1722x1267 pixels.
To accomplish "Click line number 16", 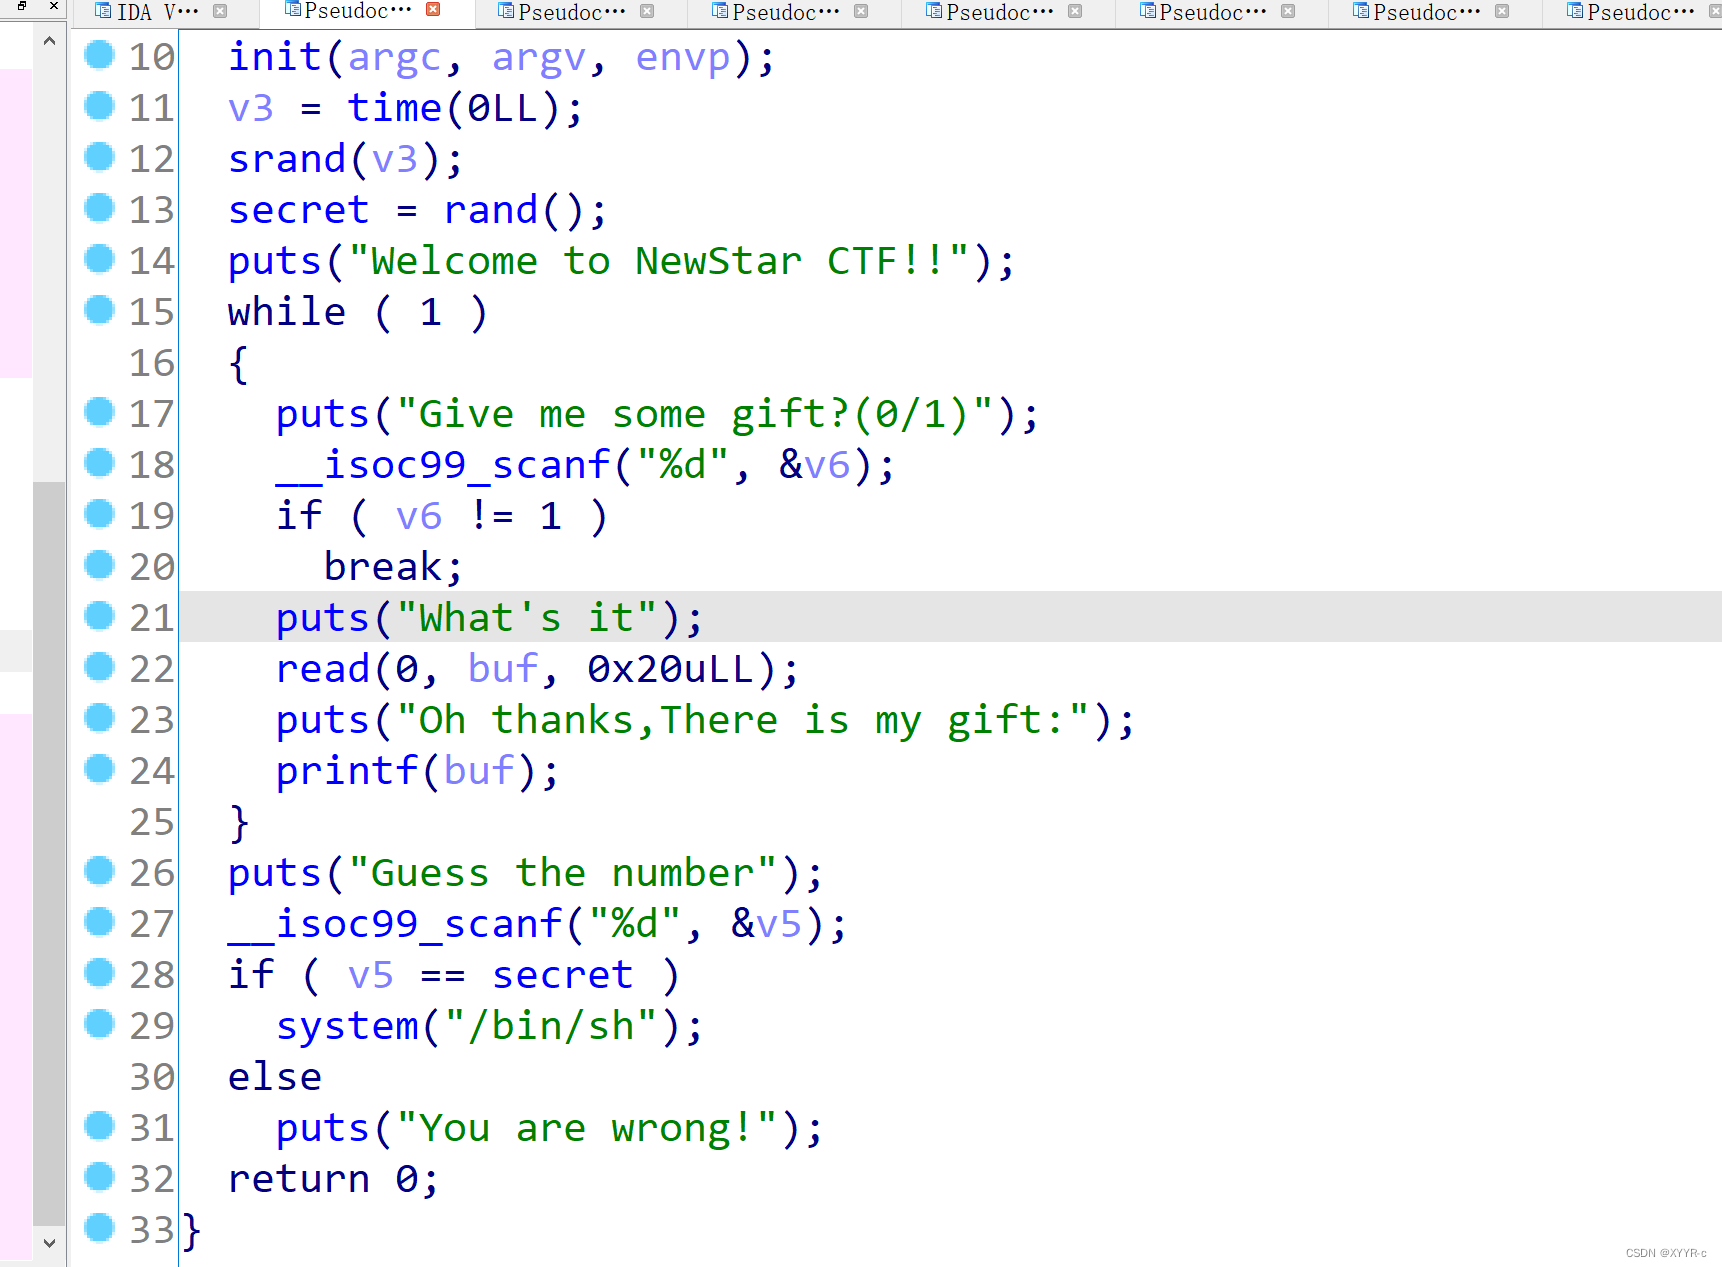I will [x=152, y=363].
